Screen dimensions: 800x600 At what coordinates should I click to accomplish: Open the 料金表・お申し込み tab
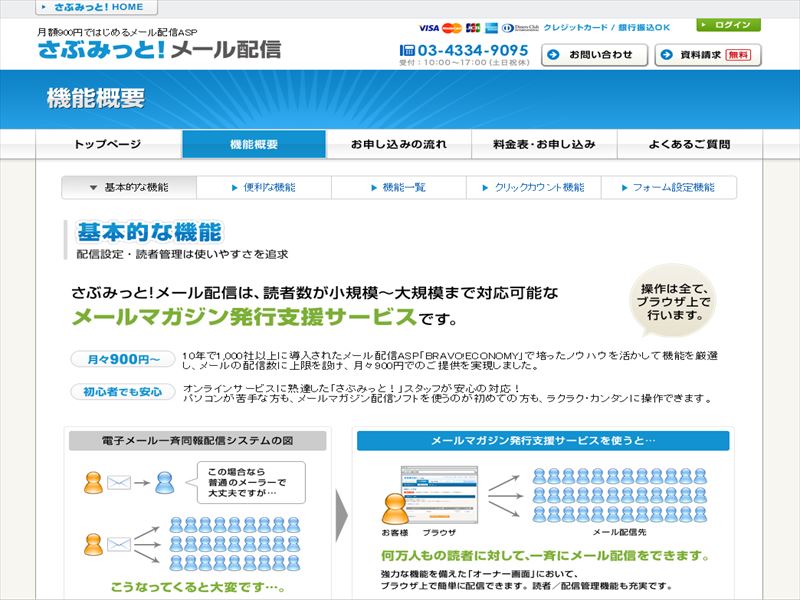coord(544,144)
